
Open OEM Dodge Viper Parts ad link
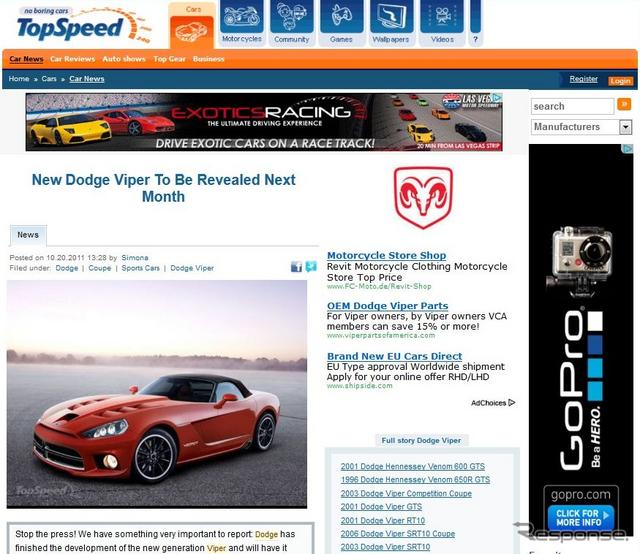coord(387,306)
